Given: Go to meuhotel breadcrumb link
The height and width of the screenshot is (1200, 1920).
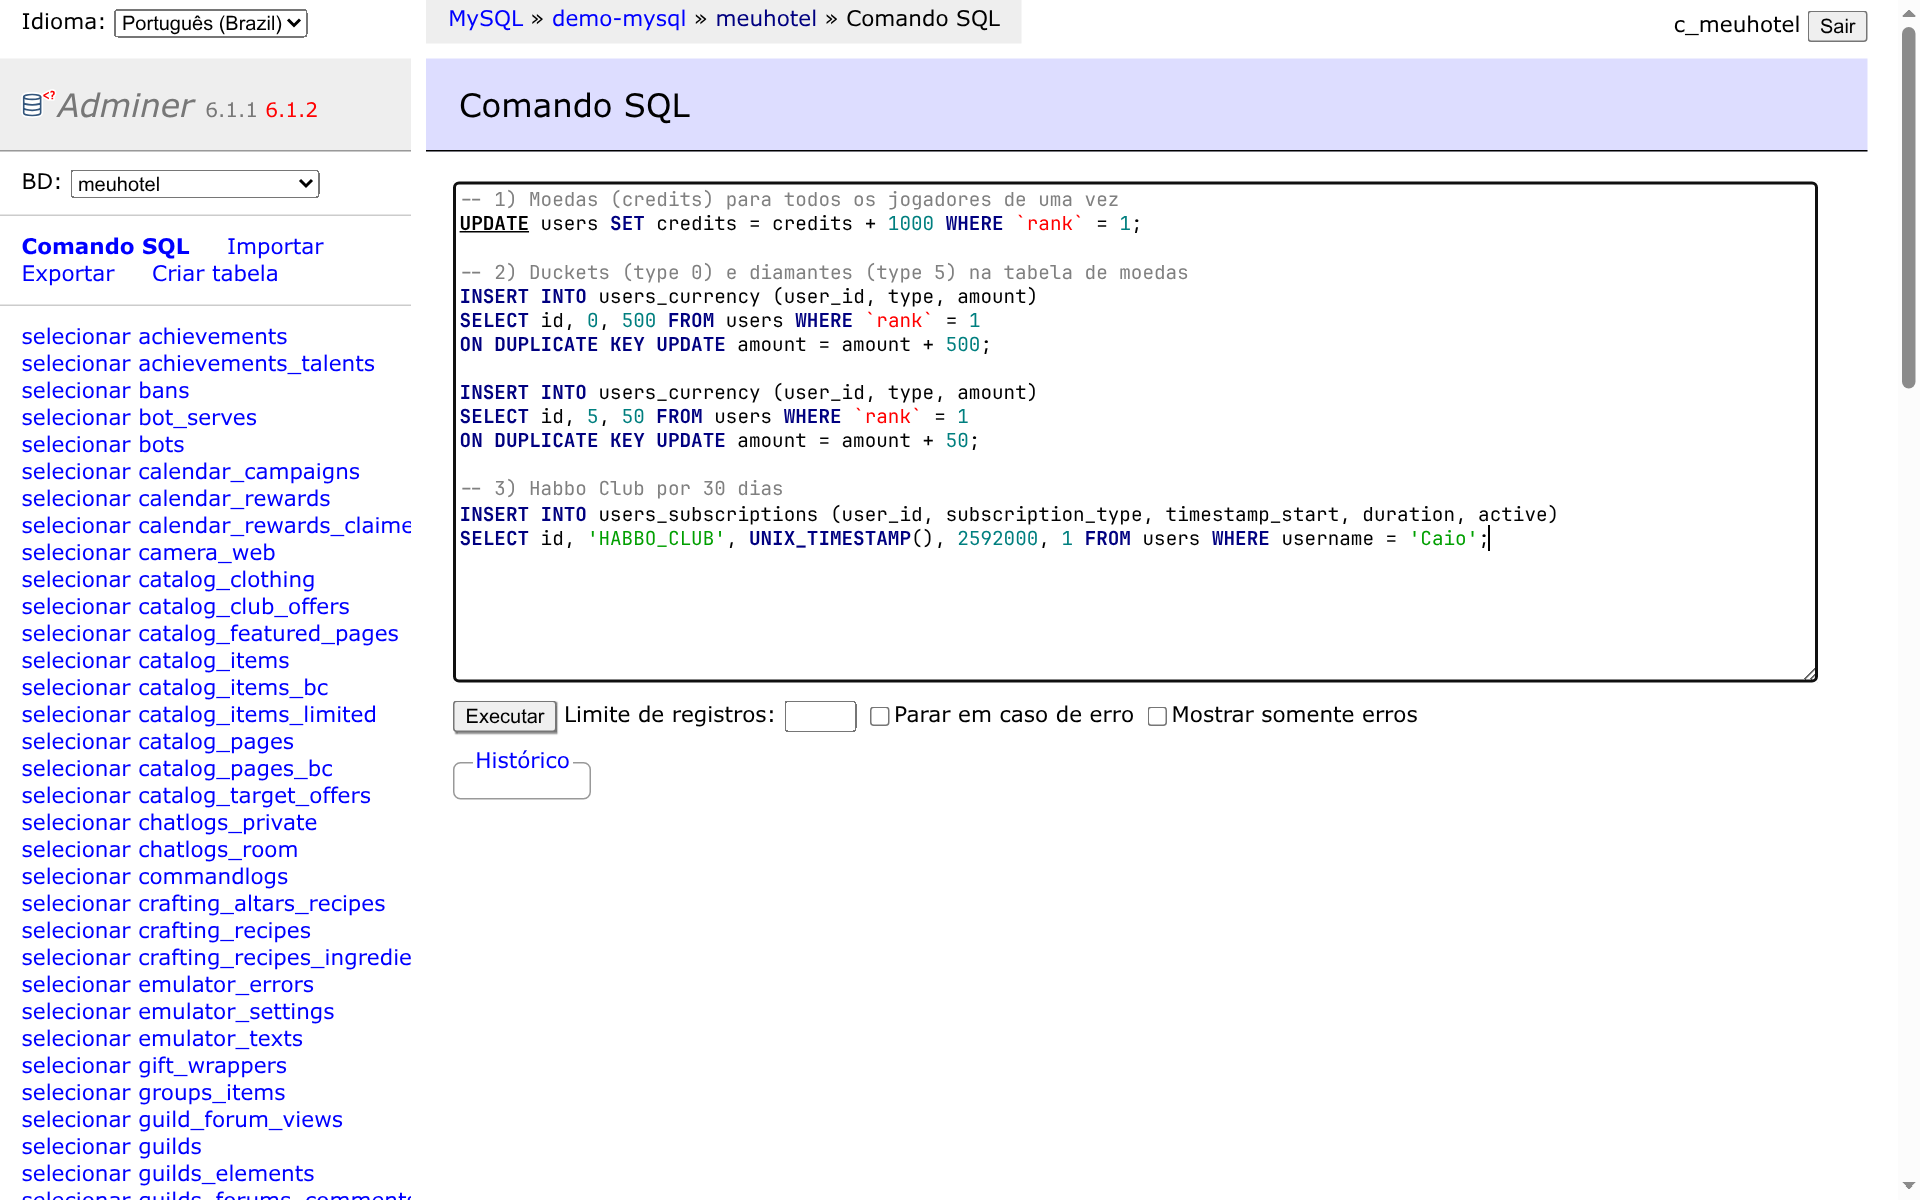Looking at the screenshot, I should (x=766, y=19).
